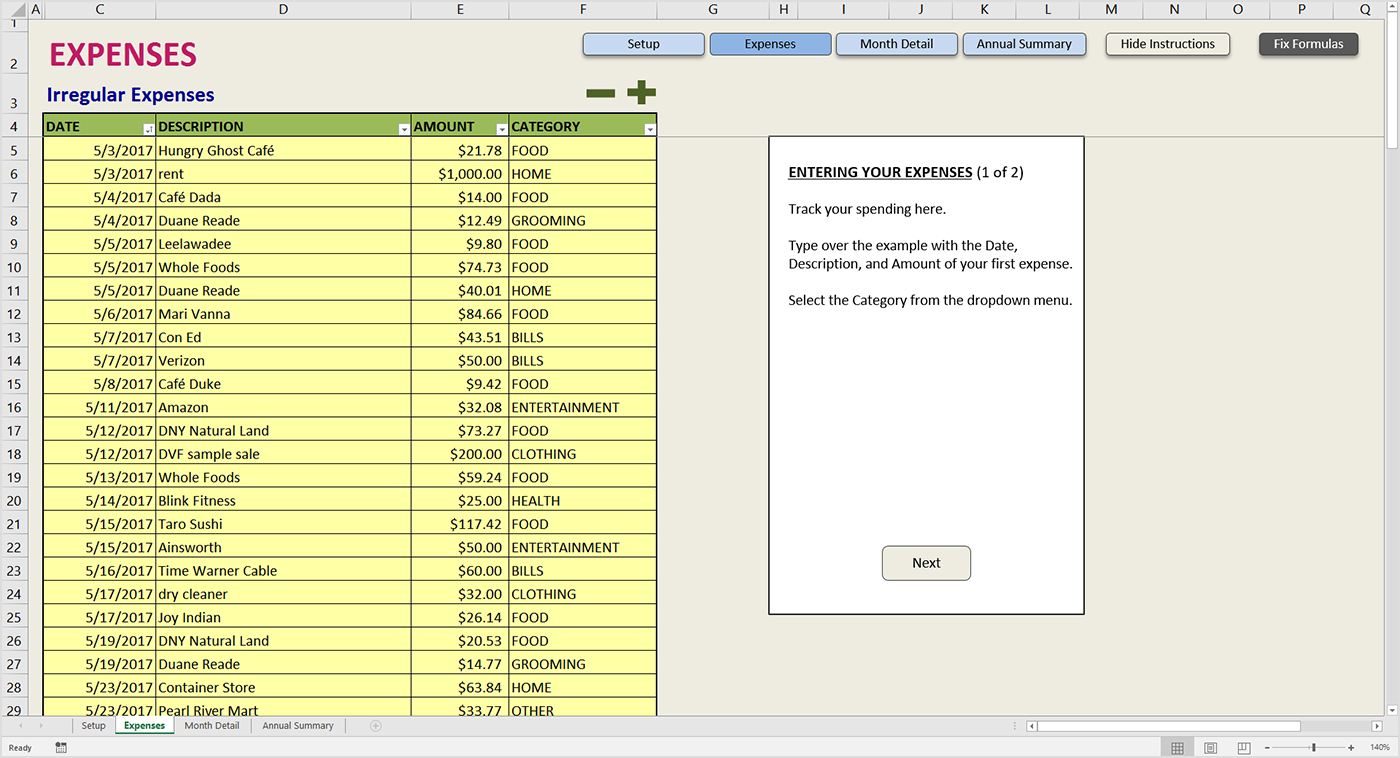Select the $200.00 amount cell
1400x758 pixels.
[460, 454]
